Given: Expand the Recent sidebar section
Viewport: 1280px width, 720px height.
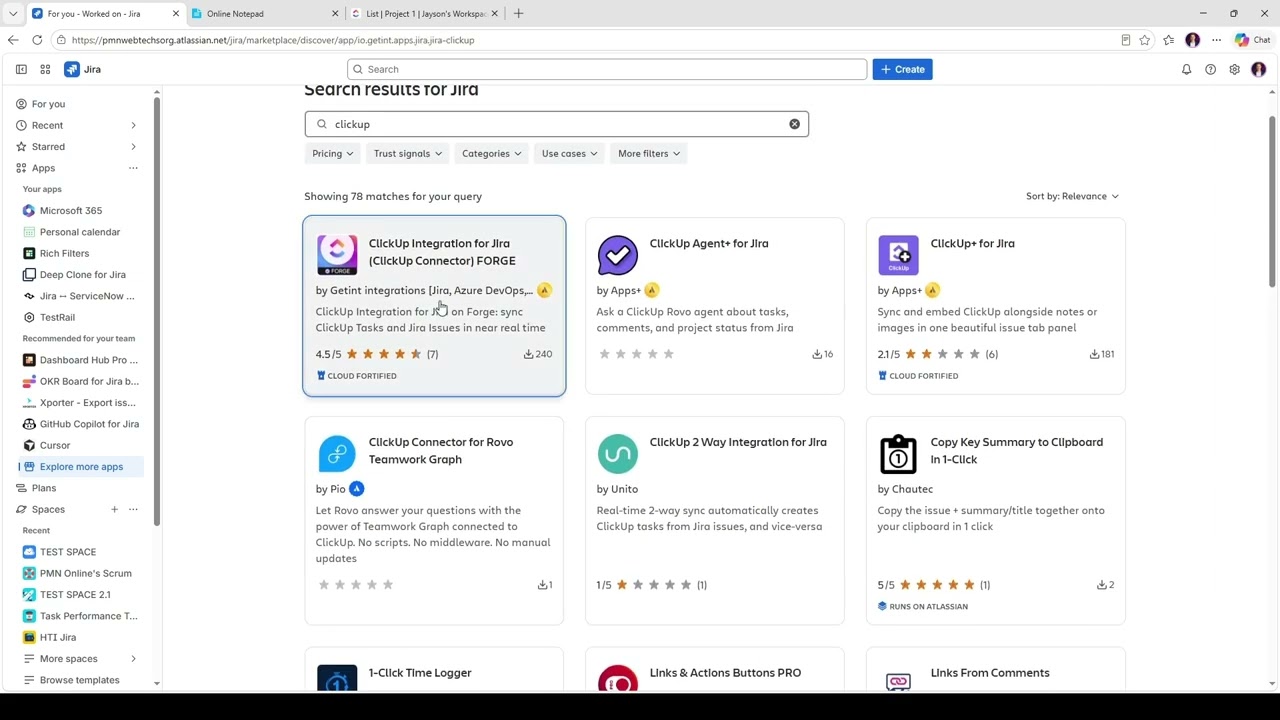Looking at the screenshot, I should tap(133, 126).
